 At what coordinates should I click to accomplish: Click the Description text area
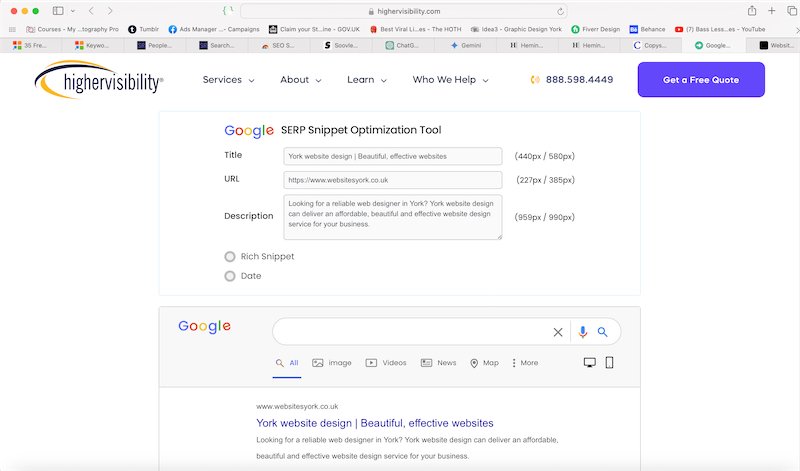pyautogui.click(x=392, y=216)
